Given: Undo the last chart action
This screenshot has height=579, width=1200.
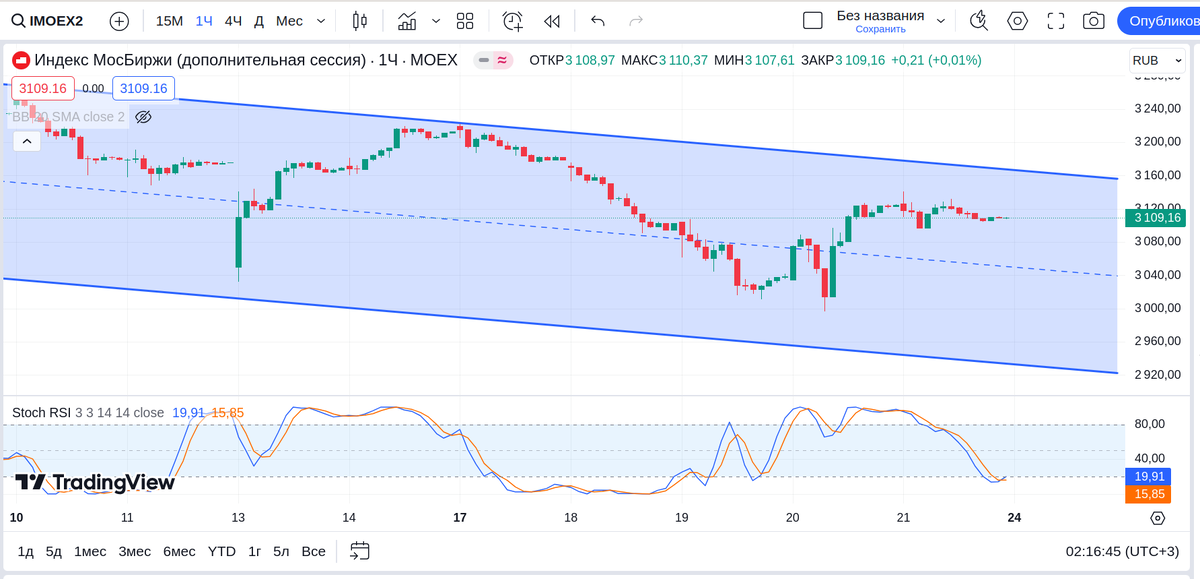Looking at the screenshot, I should pyautogui.click(x=598, y=20).
